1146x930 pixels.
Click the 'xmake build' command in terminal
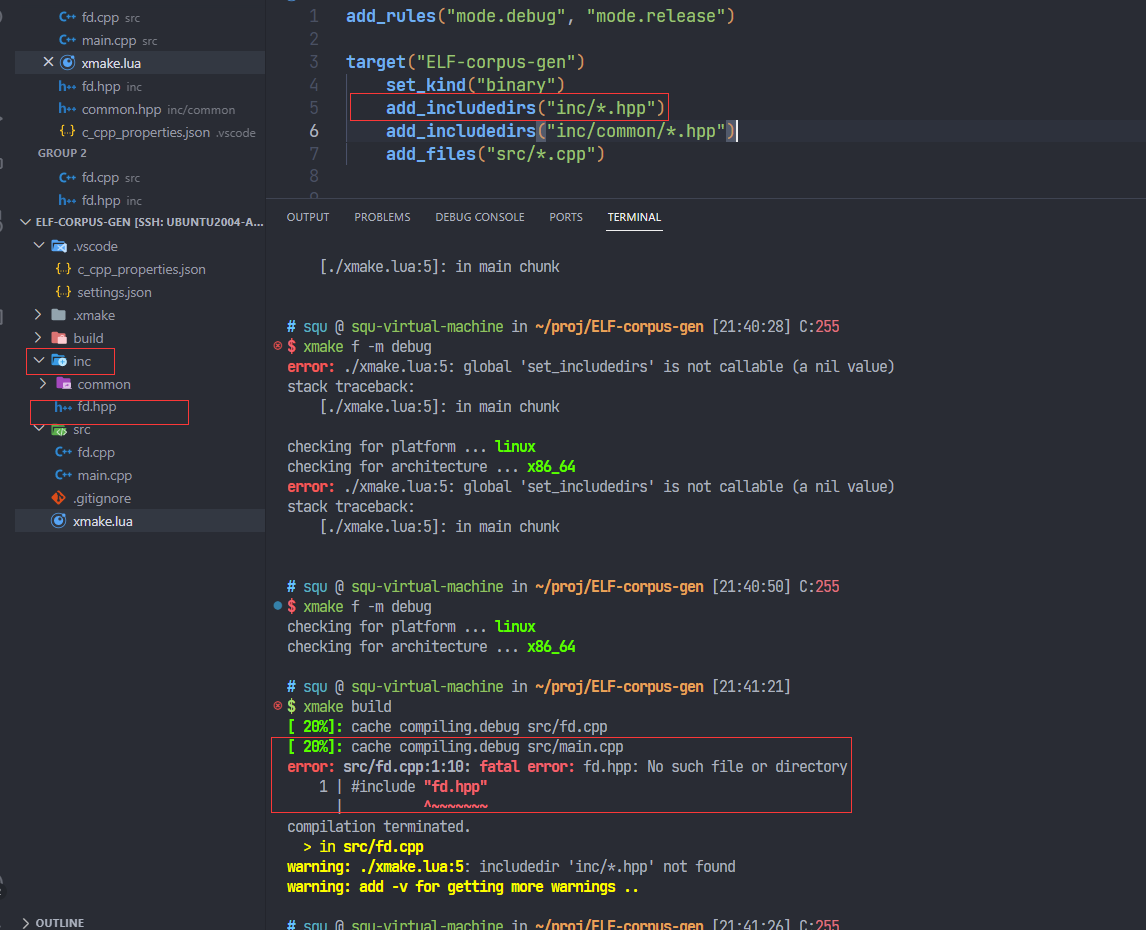click(x=347, y=706)
